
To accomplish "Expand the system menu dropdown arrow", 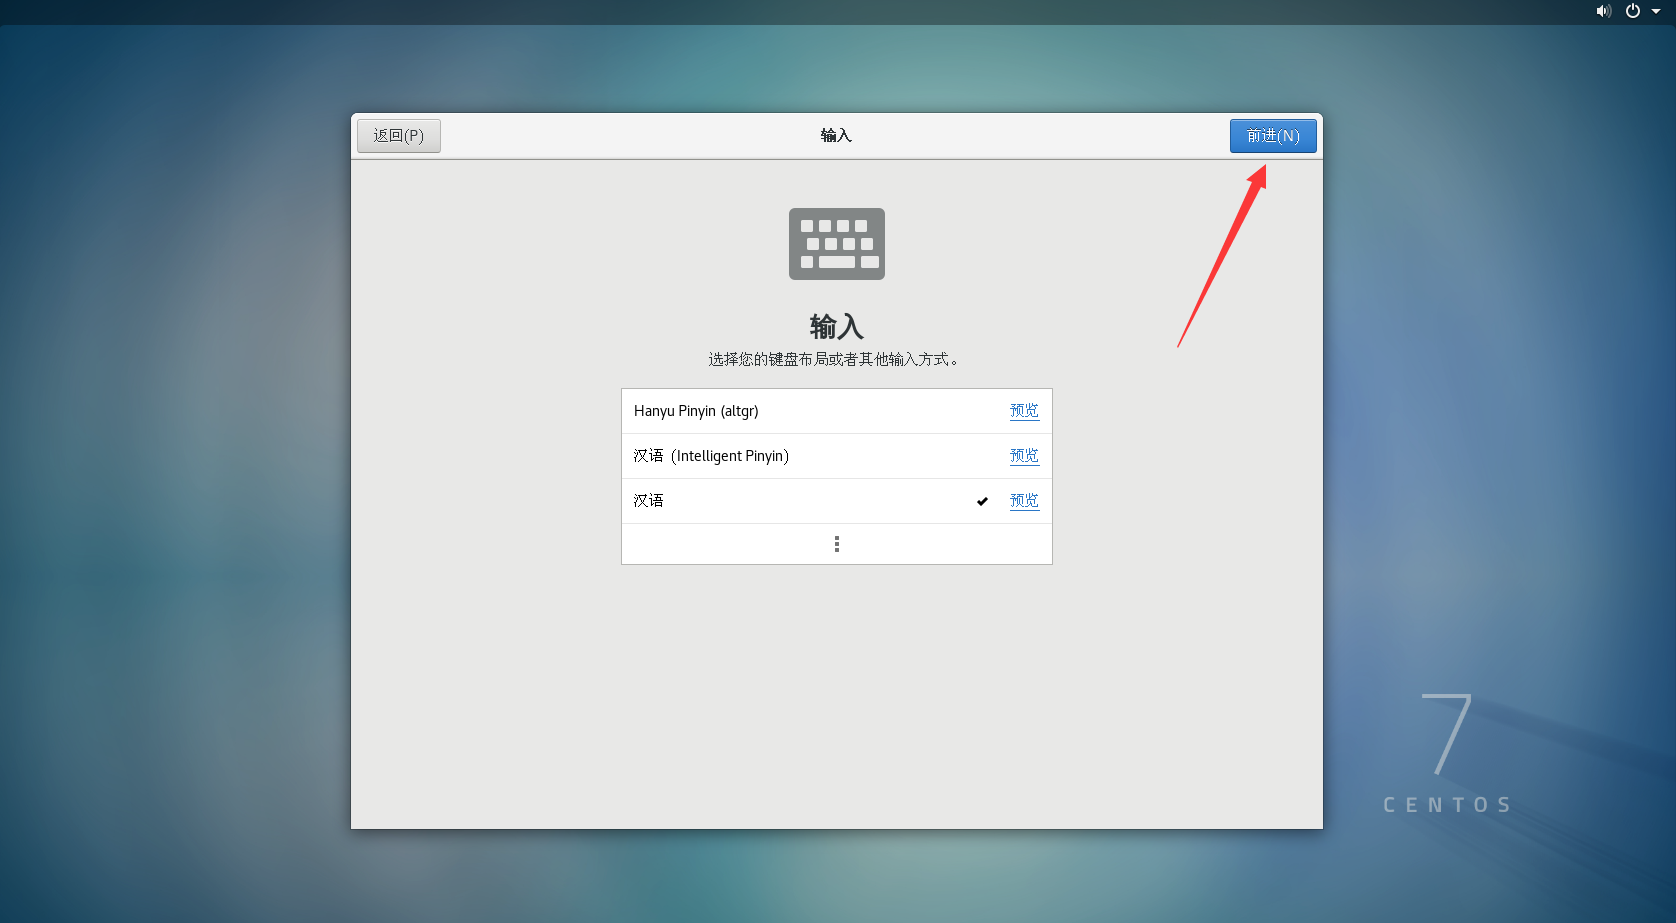I will pyautogui.click(x=1656, y=11).
